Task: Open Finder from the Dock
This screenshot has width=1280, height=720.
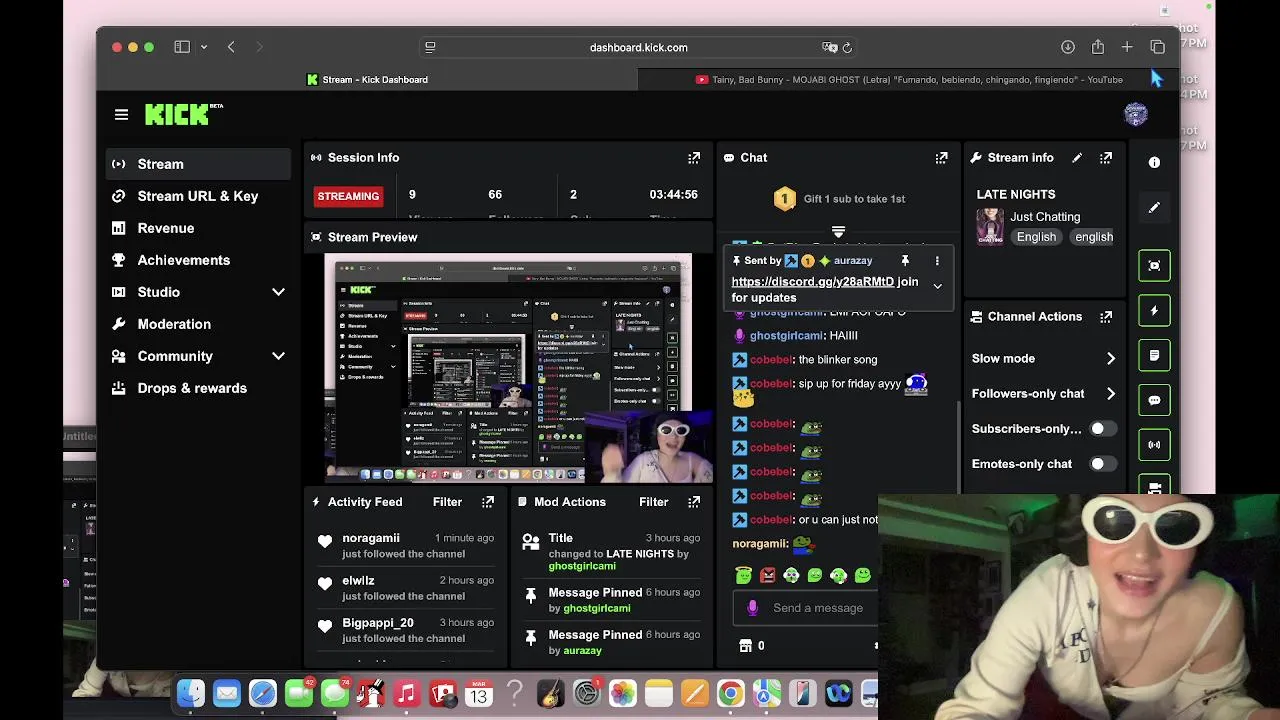Action: pos(191,693)
